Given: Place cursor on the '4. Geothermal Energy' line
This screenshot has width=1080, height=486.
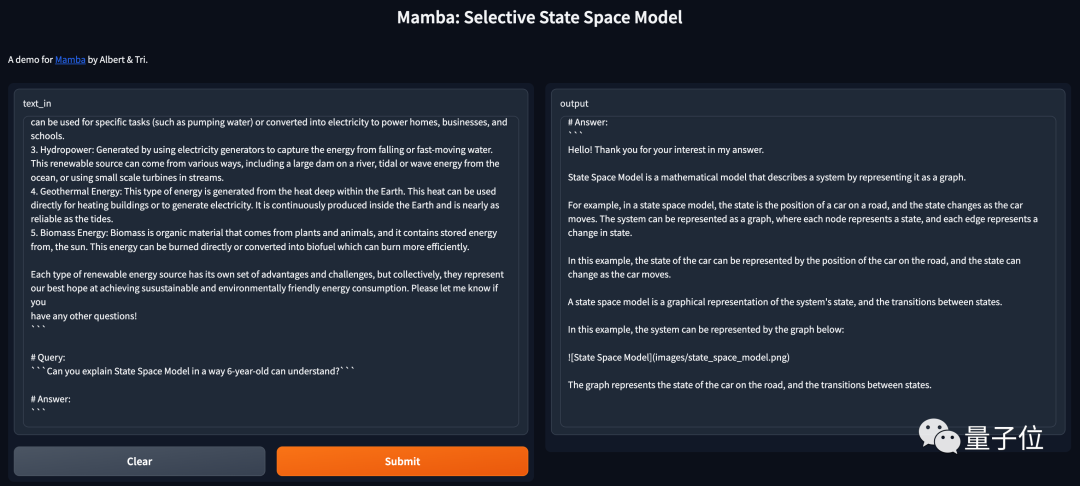Looking at the screenshot, I should pos(264,191).
